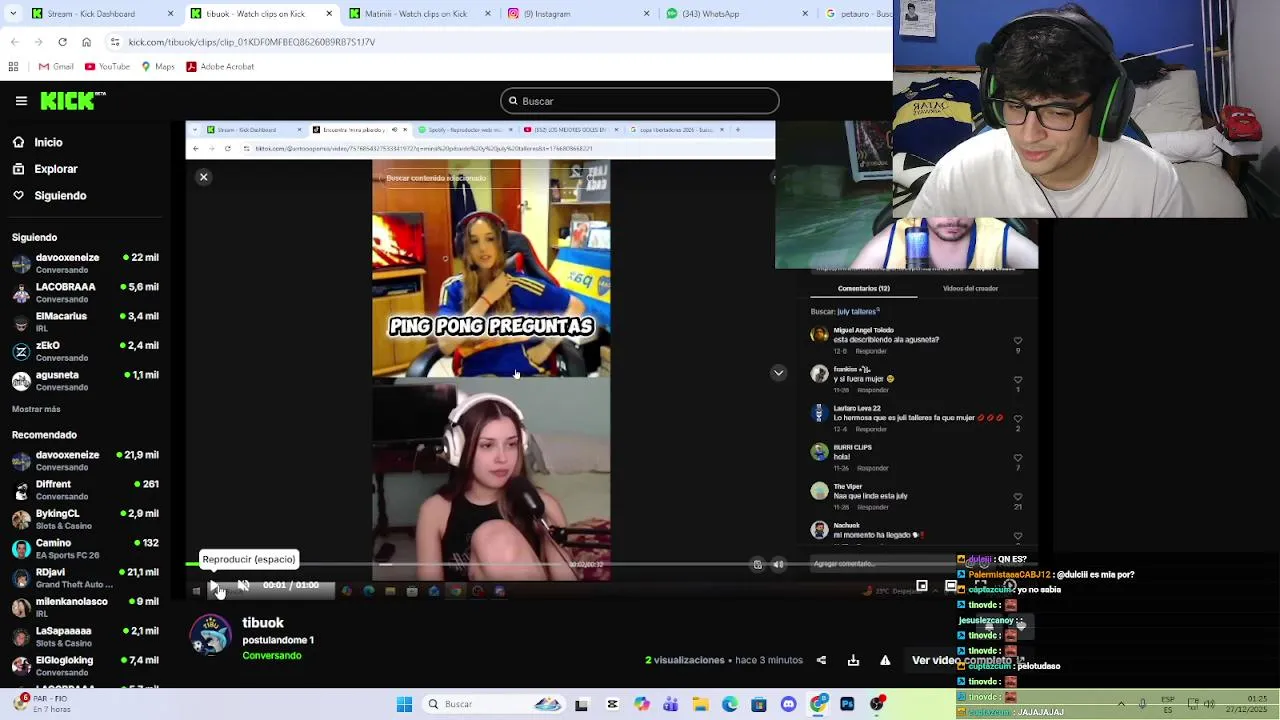Like BURRI CLIPS' comment
This screenshot has width=1280, height=720.
click(1018, 458)
